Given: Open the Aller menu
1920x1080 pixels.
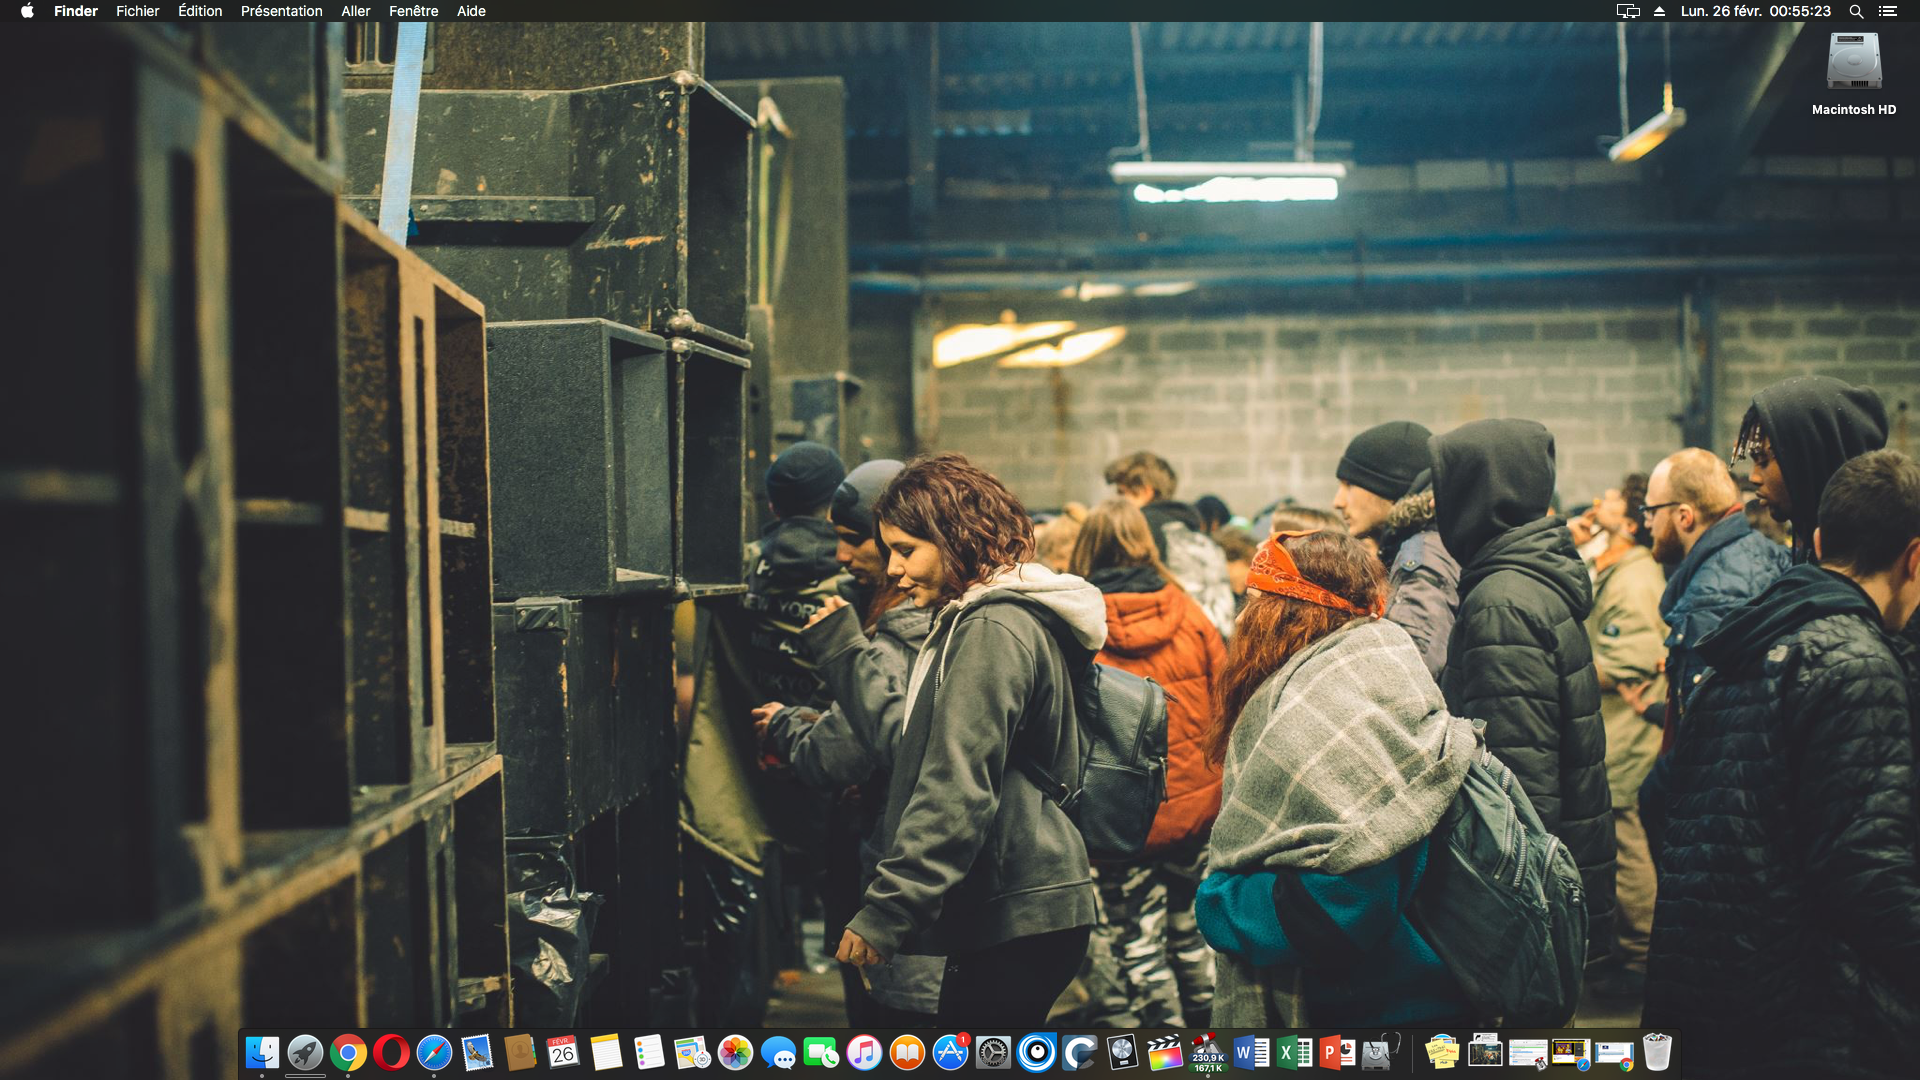Looking at the screenshot, I should click(355, 11).
